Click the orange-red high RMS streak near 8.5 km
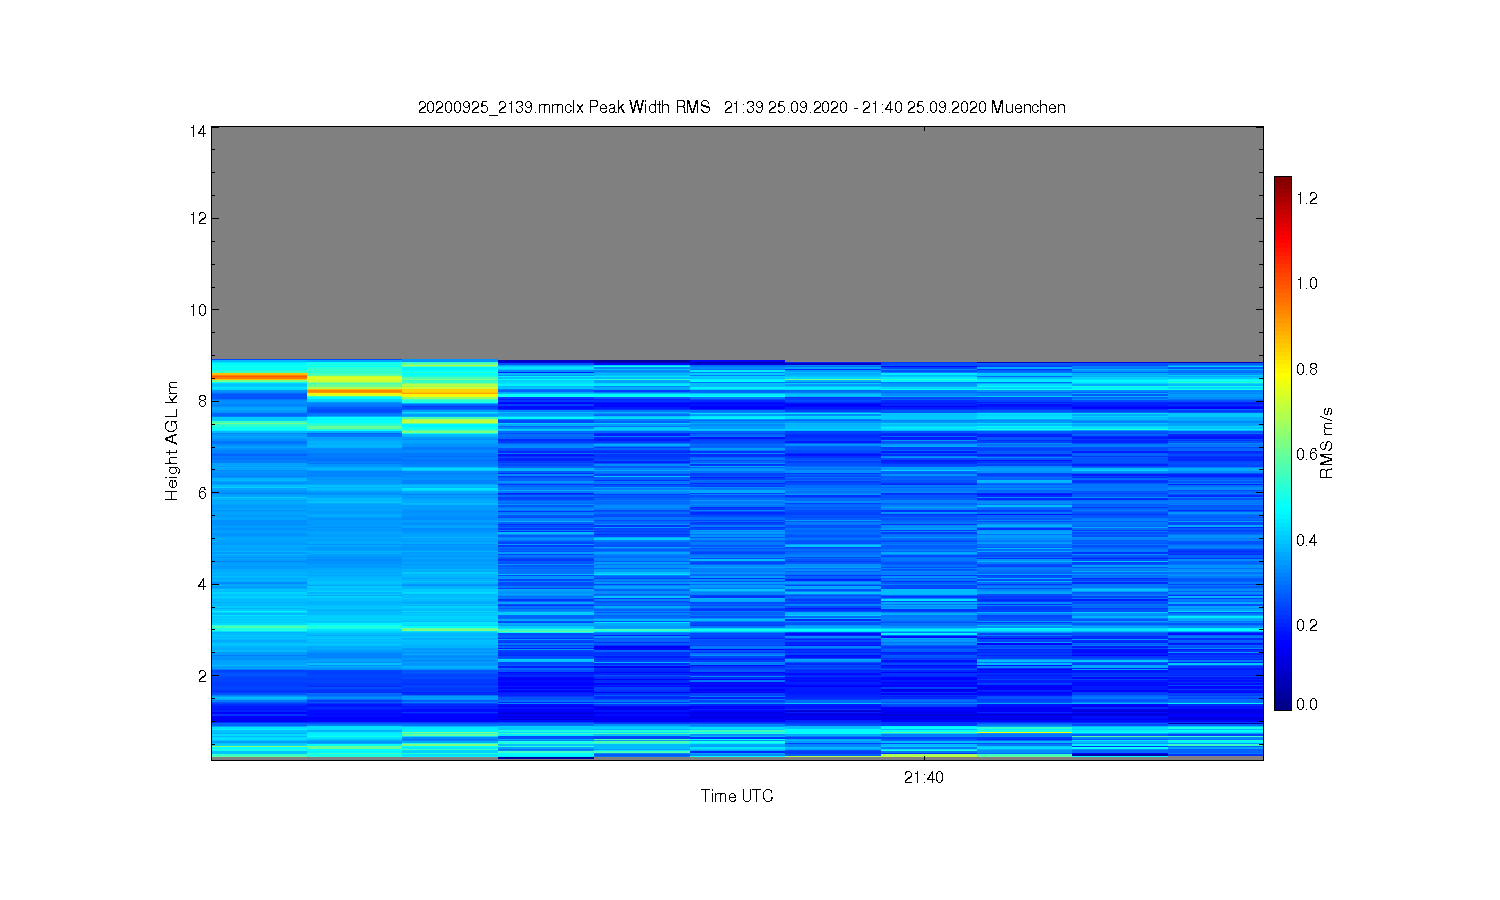Image resolution: width=1500 pixels, height=900 pixels. click(259, 376)
